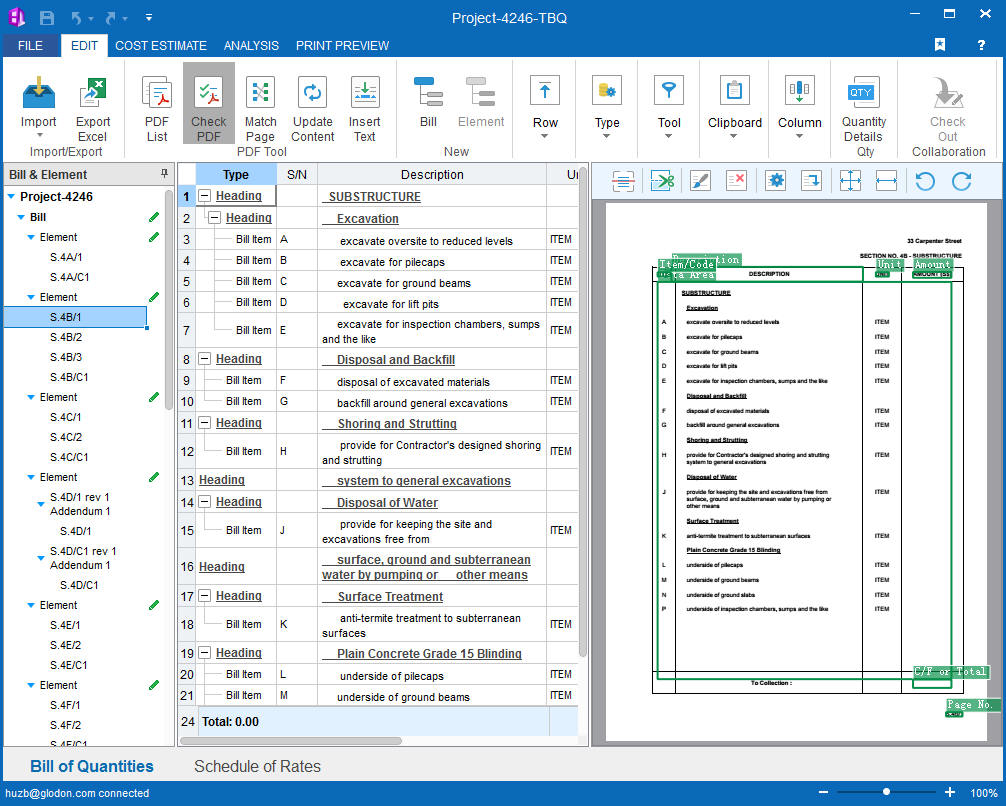Click the fit-to-width icon in PDF toolbar

click(886, 181)
